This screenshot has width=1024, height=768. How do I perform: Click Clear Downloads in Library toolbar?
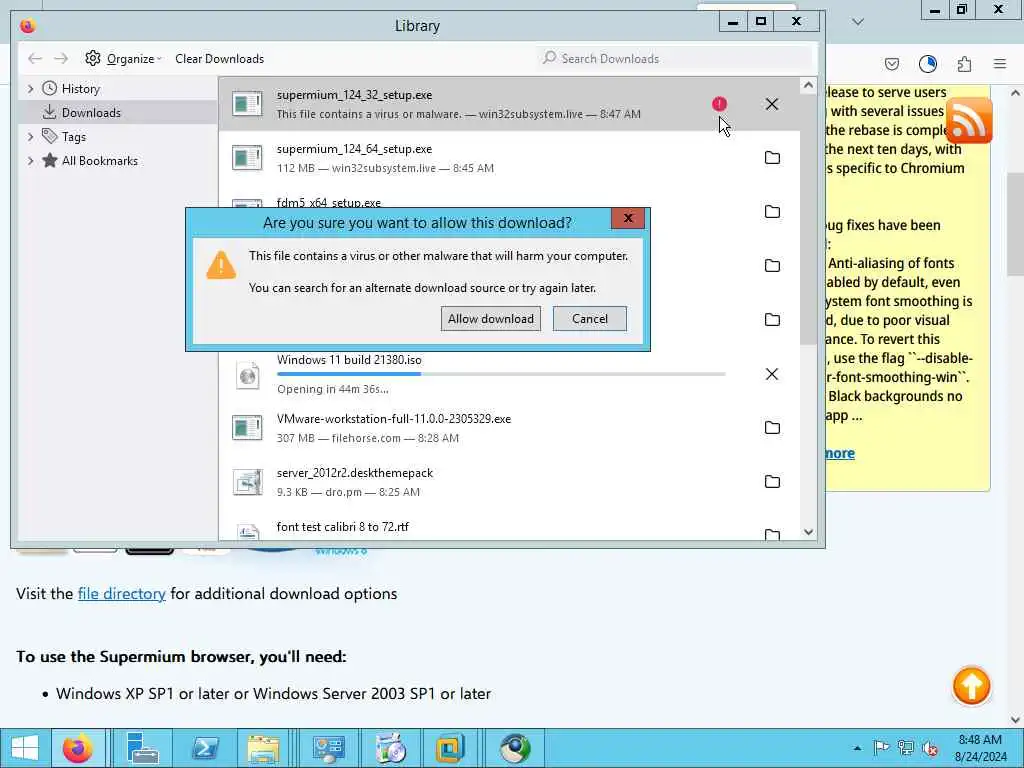click(219, 59)
